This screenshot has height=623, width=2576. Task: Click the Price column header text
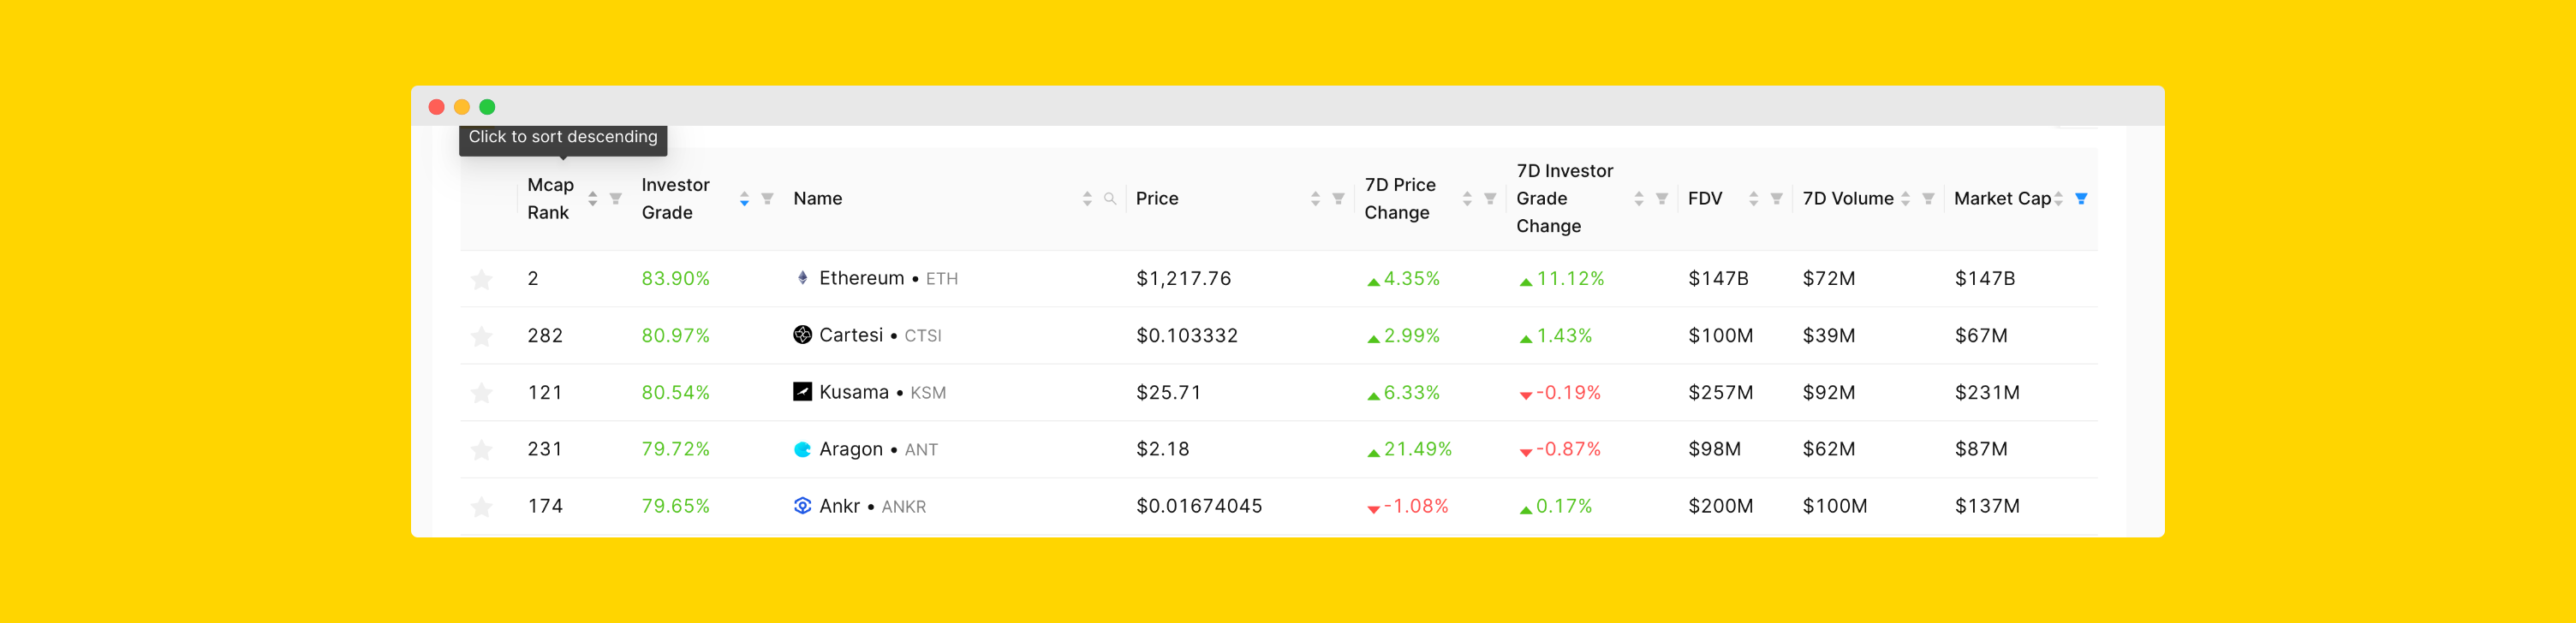pos(1157,199)
